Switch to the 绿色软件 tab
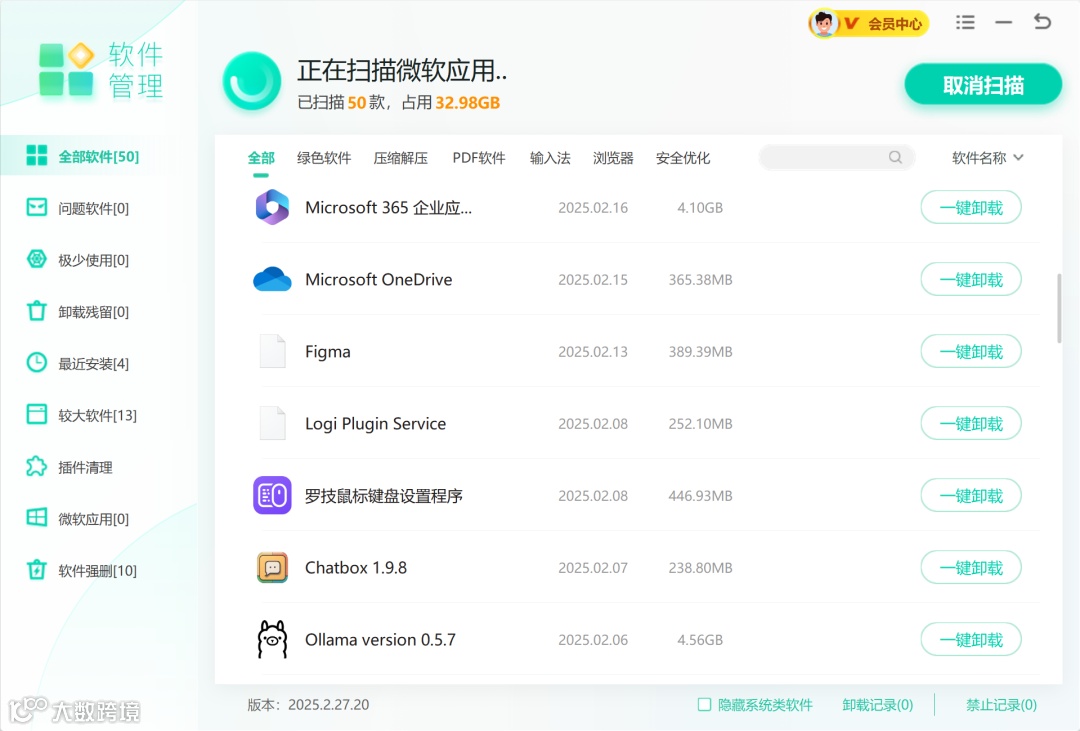 tap(324, 158)
